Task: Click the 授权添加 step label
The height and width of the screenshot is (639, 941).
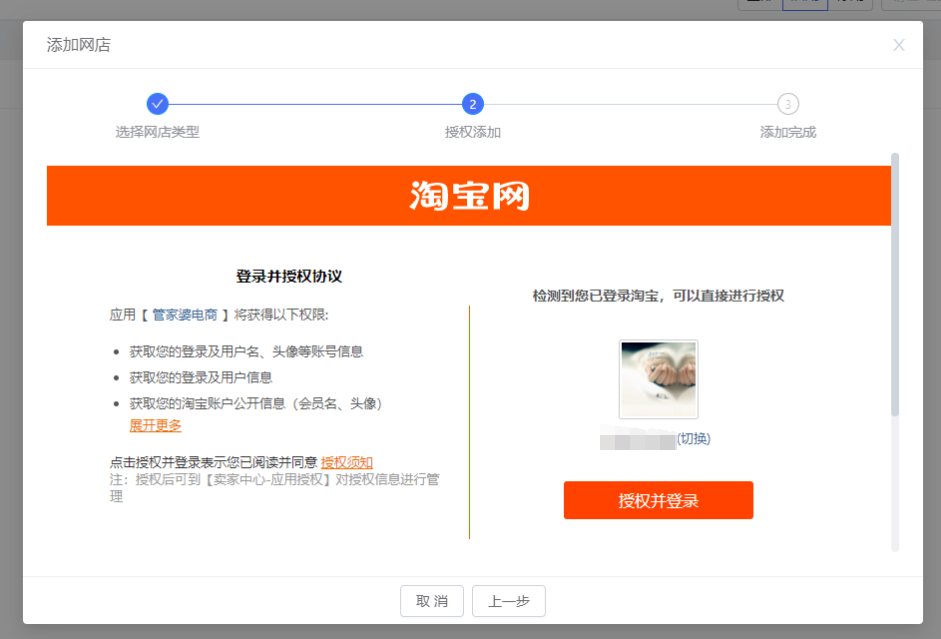Action: (x=473, y=132)
